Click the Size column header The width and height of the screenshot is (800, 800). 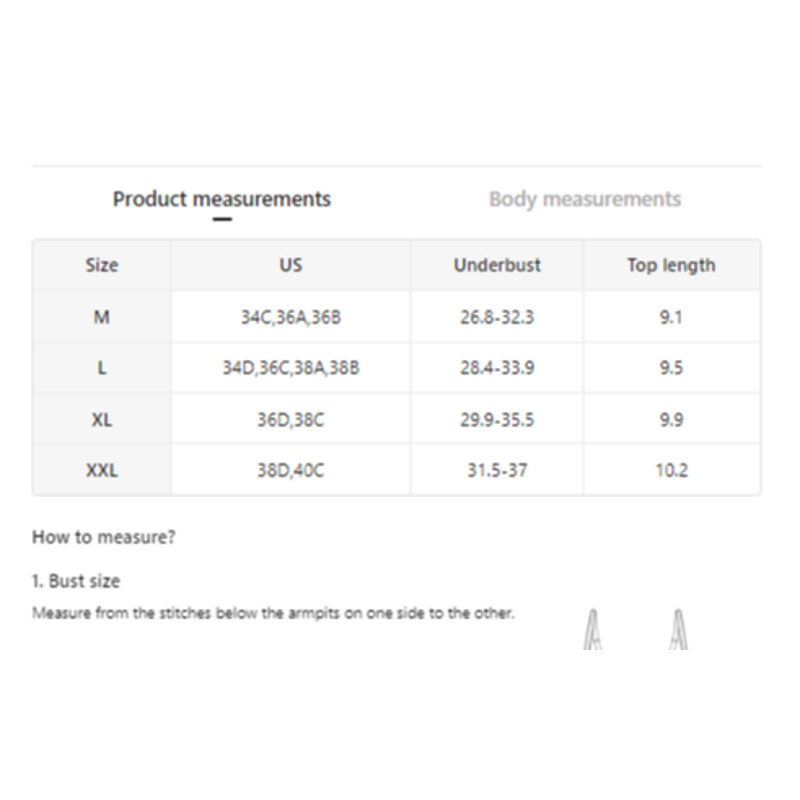pyautogui.click(x=102, y=265)
